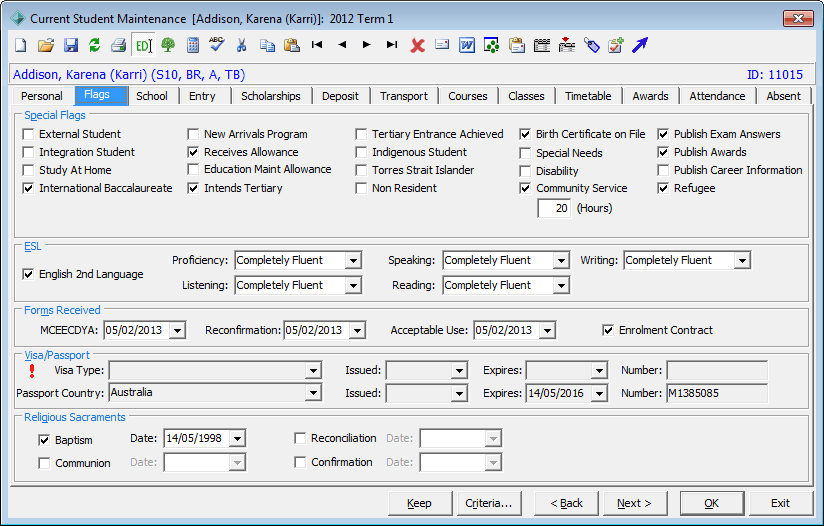Jump to first record

point(316,45)
